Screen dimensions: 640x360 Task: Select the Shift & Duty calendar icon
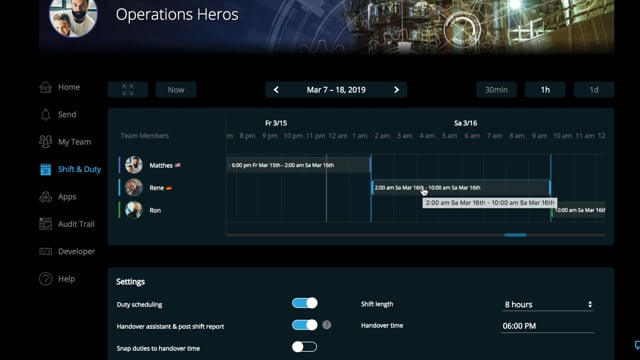coord(46,169)
